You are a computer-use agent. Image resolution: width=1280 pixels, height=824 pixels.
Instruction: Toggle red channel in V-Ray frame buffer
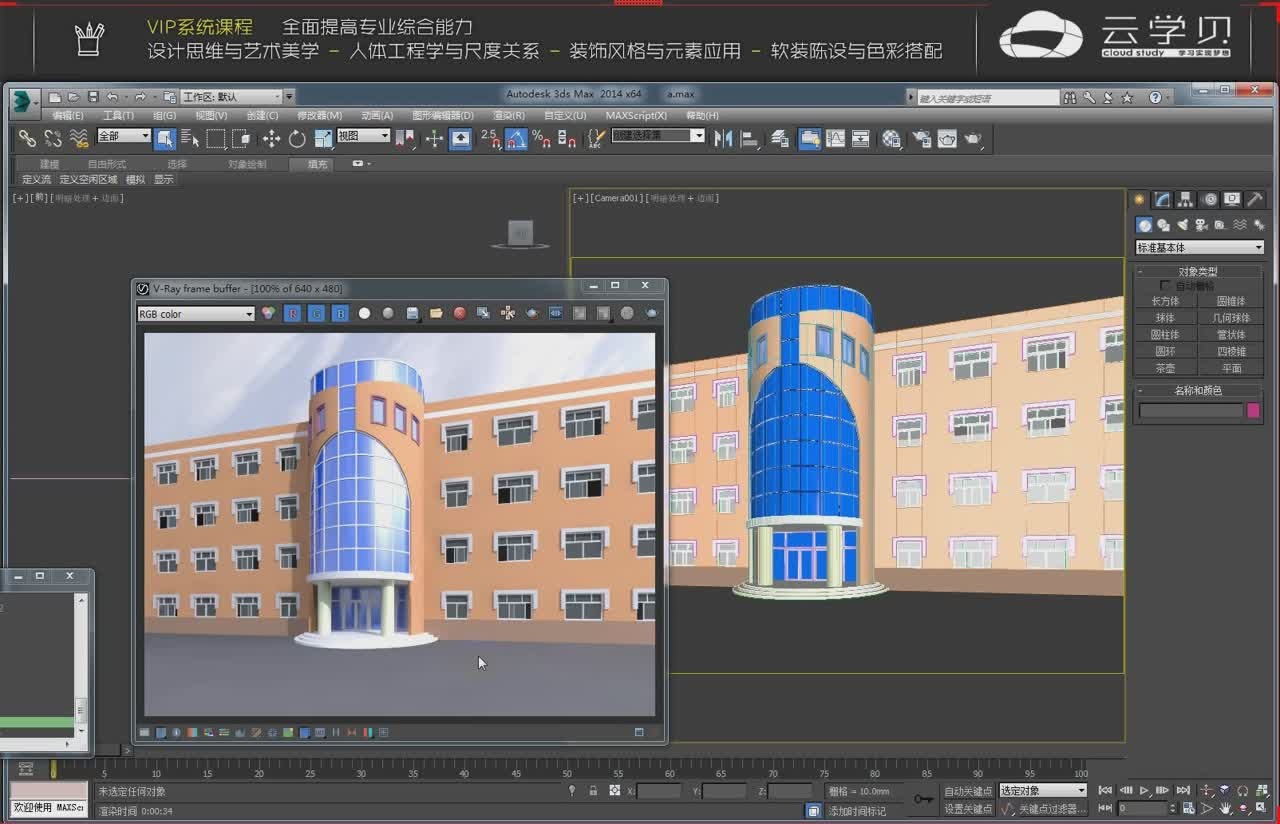pyautogui.click(x=293, y=313)
